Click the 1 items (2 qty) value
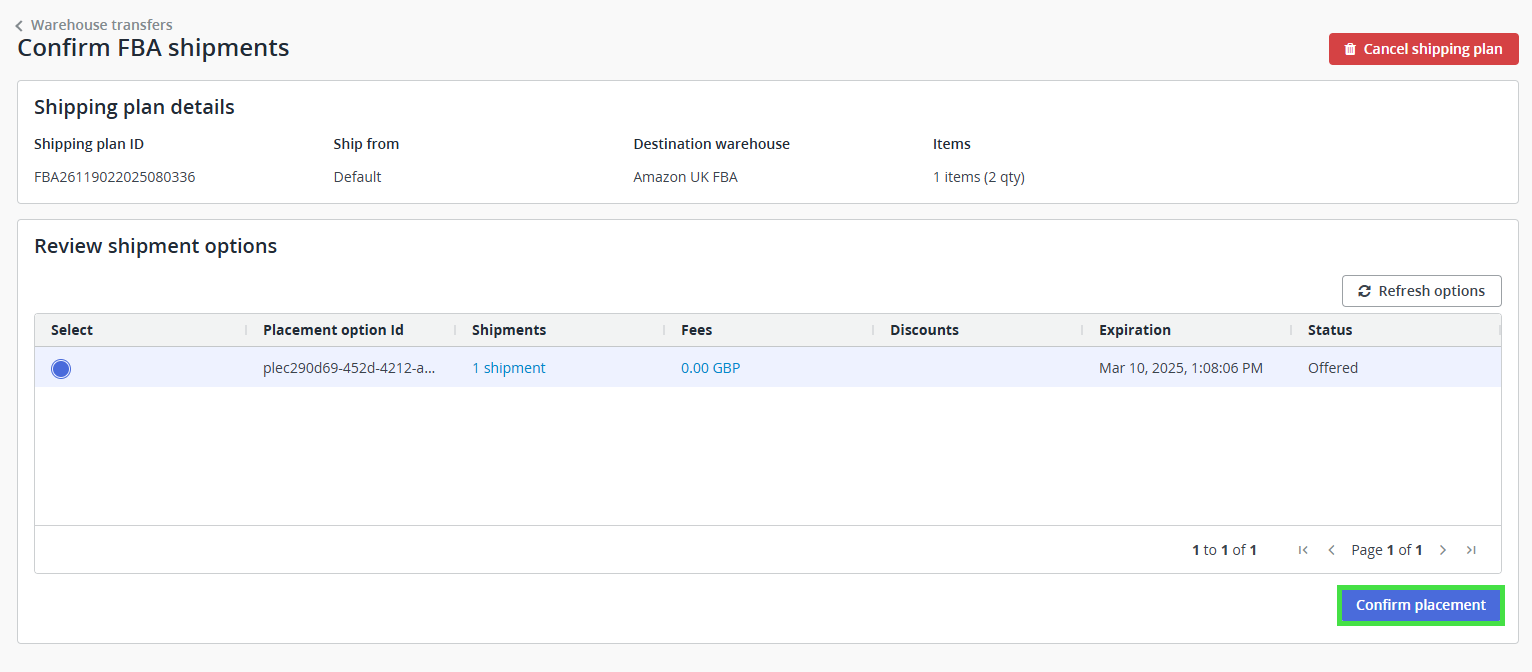The image size is (1532, 672). pyautogui.click(x=979, y=177)
